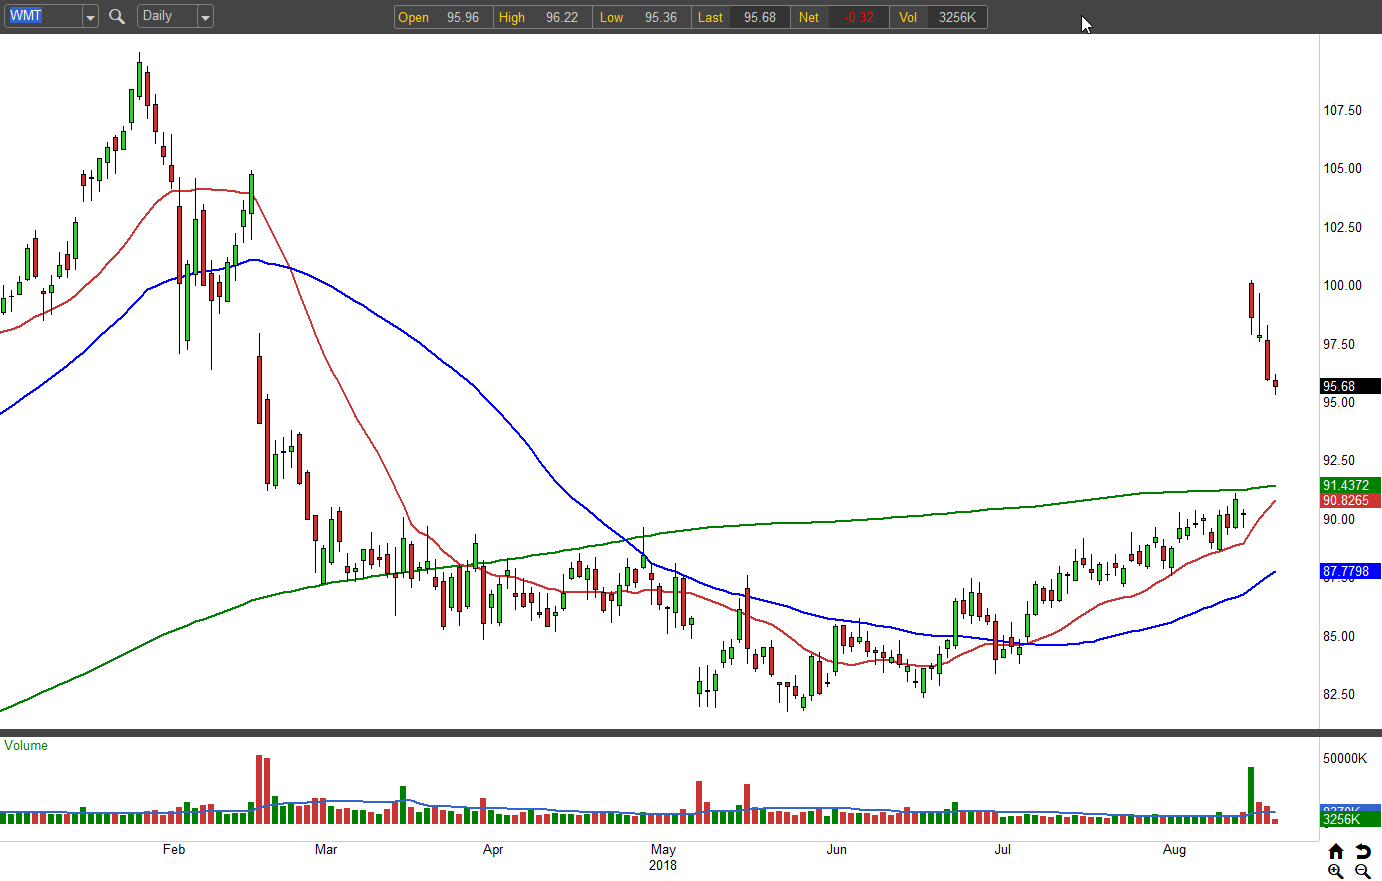
Task: Click the Last price value 95.68
Action: pyautogui.click(x=760, y=17)
